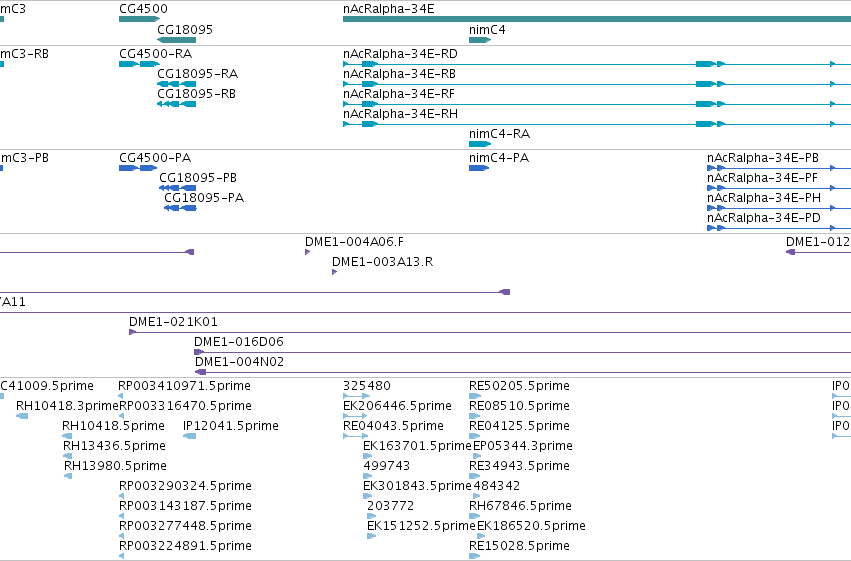
Task: Select feature 203772
Action: [371, 517]
